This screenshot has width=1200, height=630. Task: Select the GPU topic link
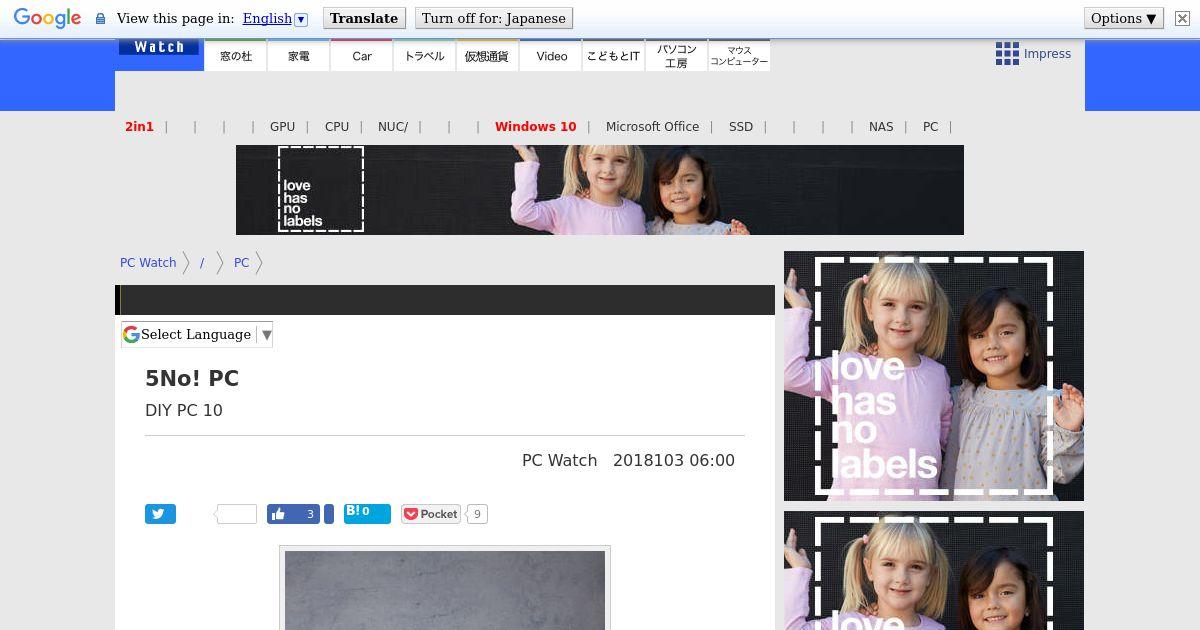[282, 127]
